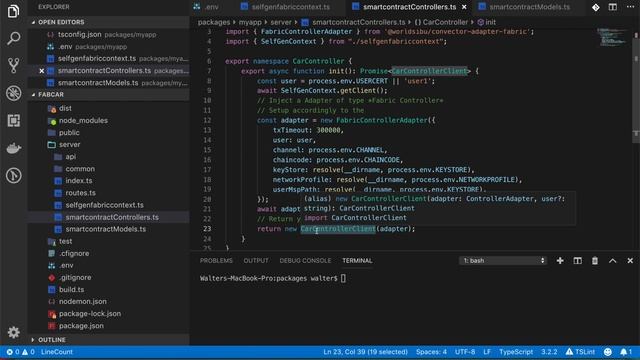
Task: Open the Docker view in activity bar
Action: pyautogui.click(x=13, y=148)
